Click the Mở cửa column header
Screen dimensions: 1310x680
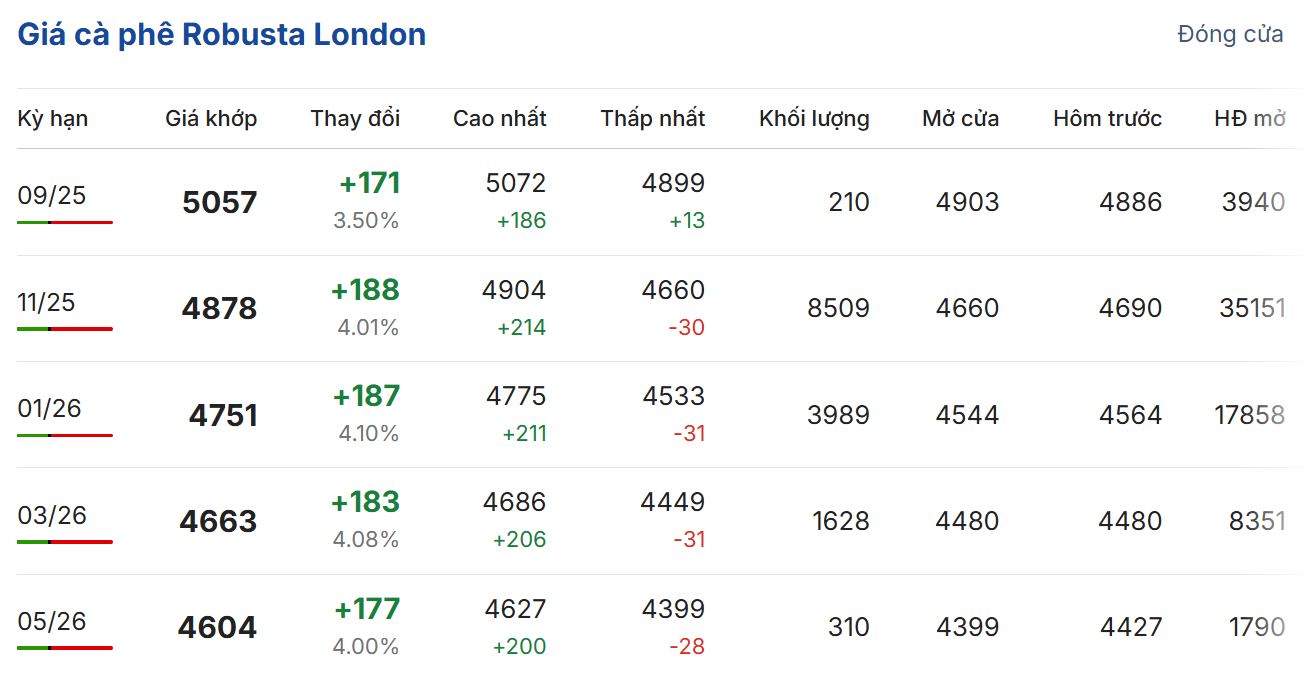tap(960, 119)
